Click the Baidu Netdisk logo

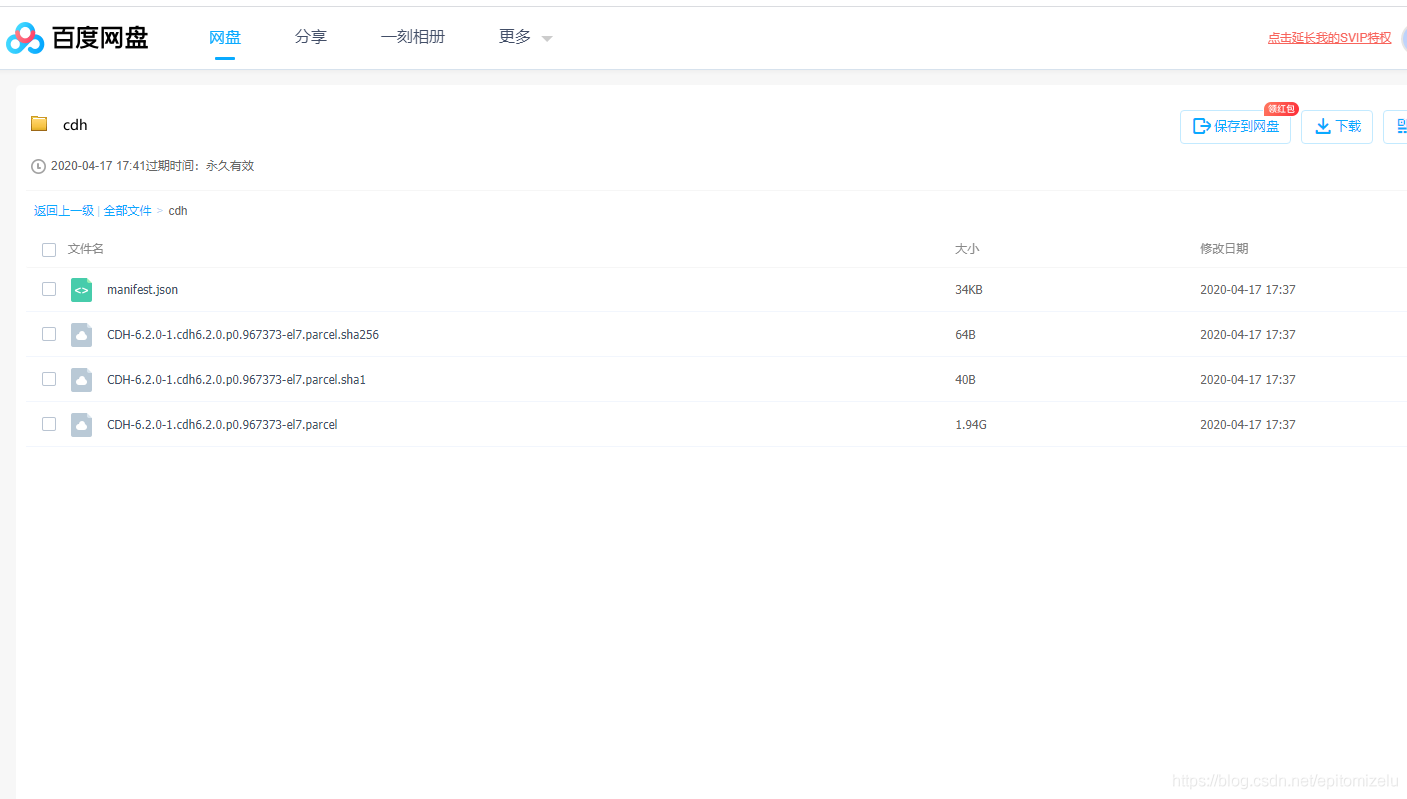coord(77,38)
